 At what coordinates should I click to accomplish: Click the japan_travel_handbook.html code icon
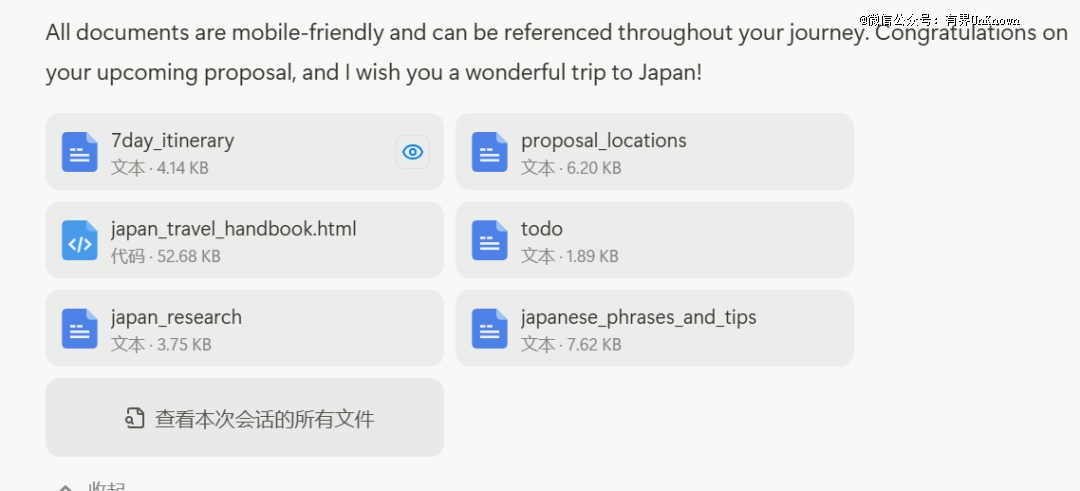pos(80,240)
